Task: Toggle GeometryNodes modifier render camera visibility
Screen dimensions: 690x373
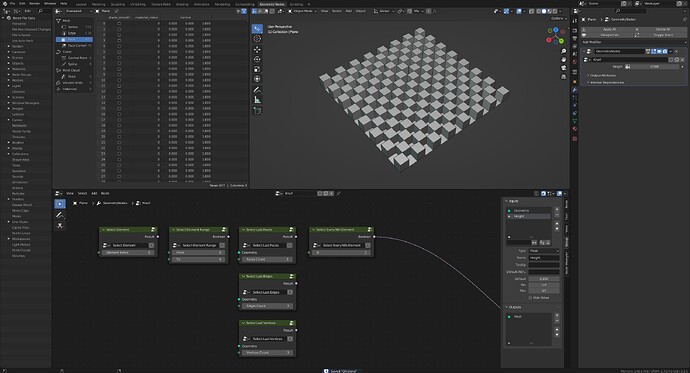Action: [x=664, y=51]
